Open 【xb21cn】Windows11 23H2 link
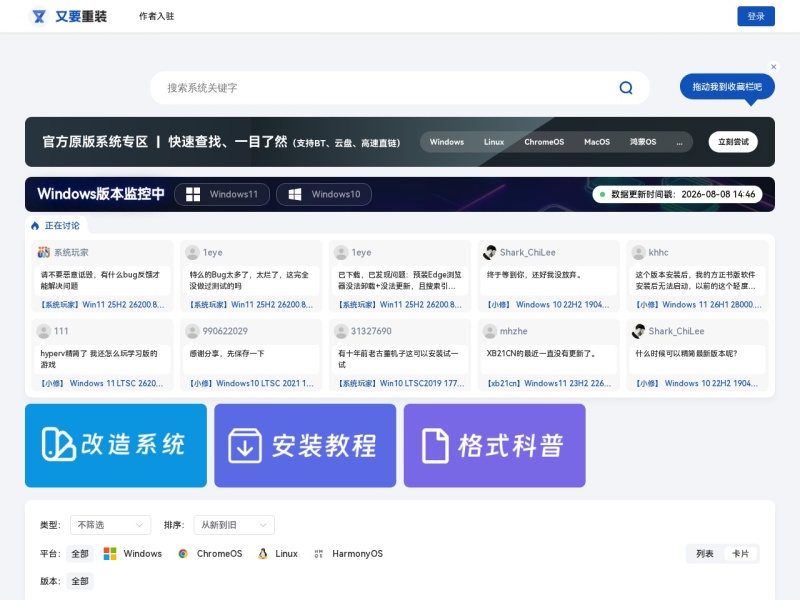 pyautogui.click(x=549, y=383)
